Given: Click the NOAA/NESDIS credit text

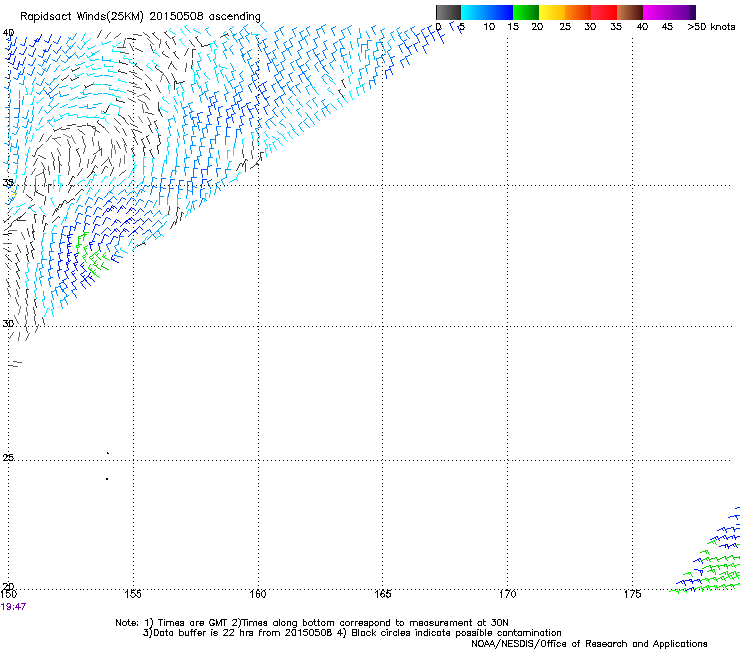Looking at the screenshot, I should pyautogui.click(x=589, y=644).
